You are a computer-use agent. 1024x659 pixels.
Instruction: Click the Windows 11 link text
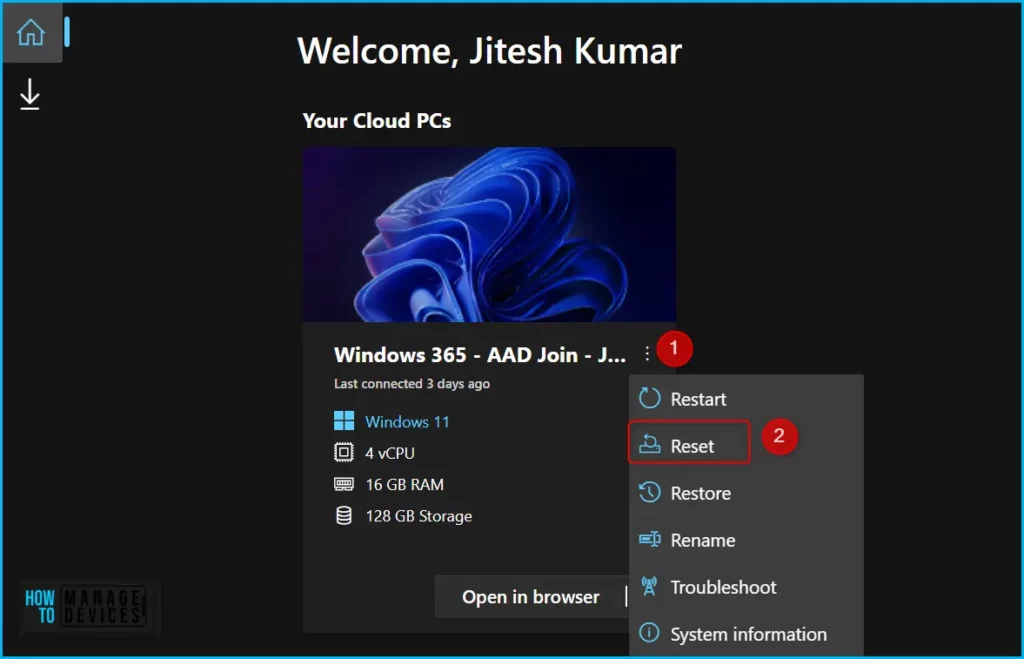coord(407,422)
